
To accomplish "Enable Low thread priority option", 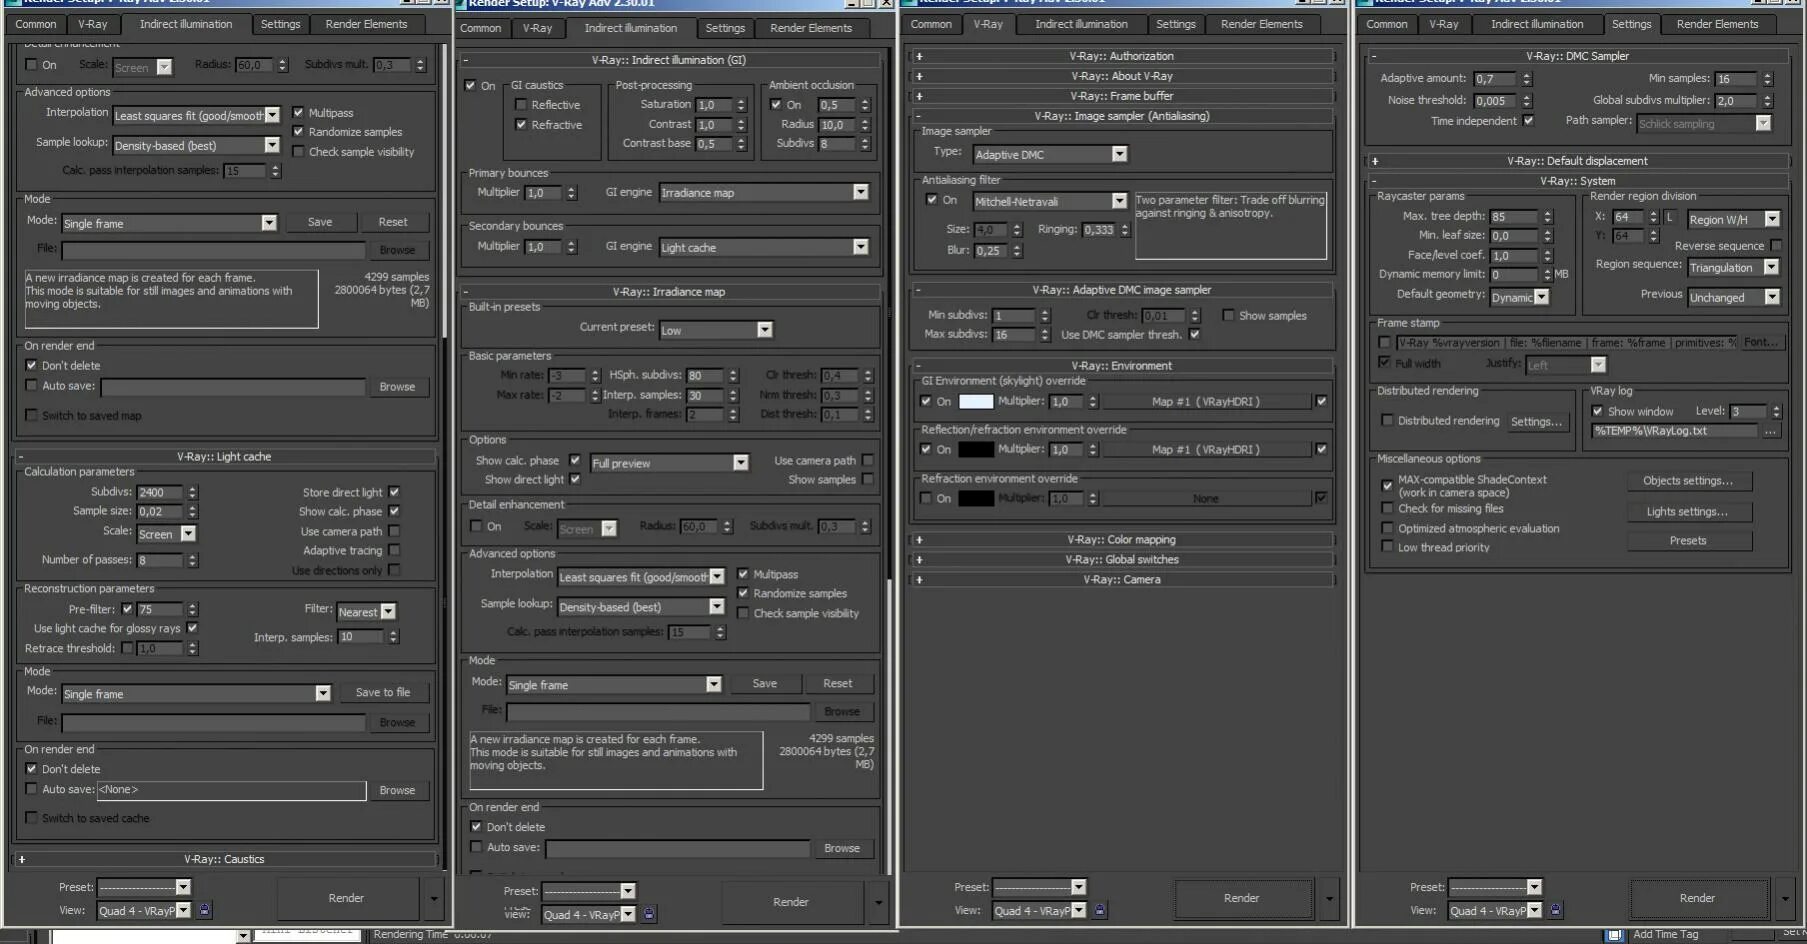I will point(1387,547).
